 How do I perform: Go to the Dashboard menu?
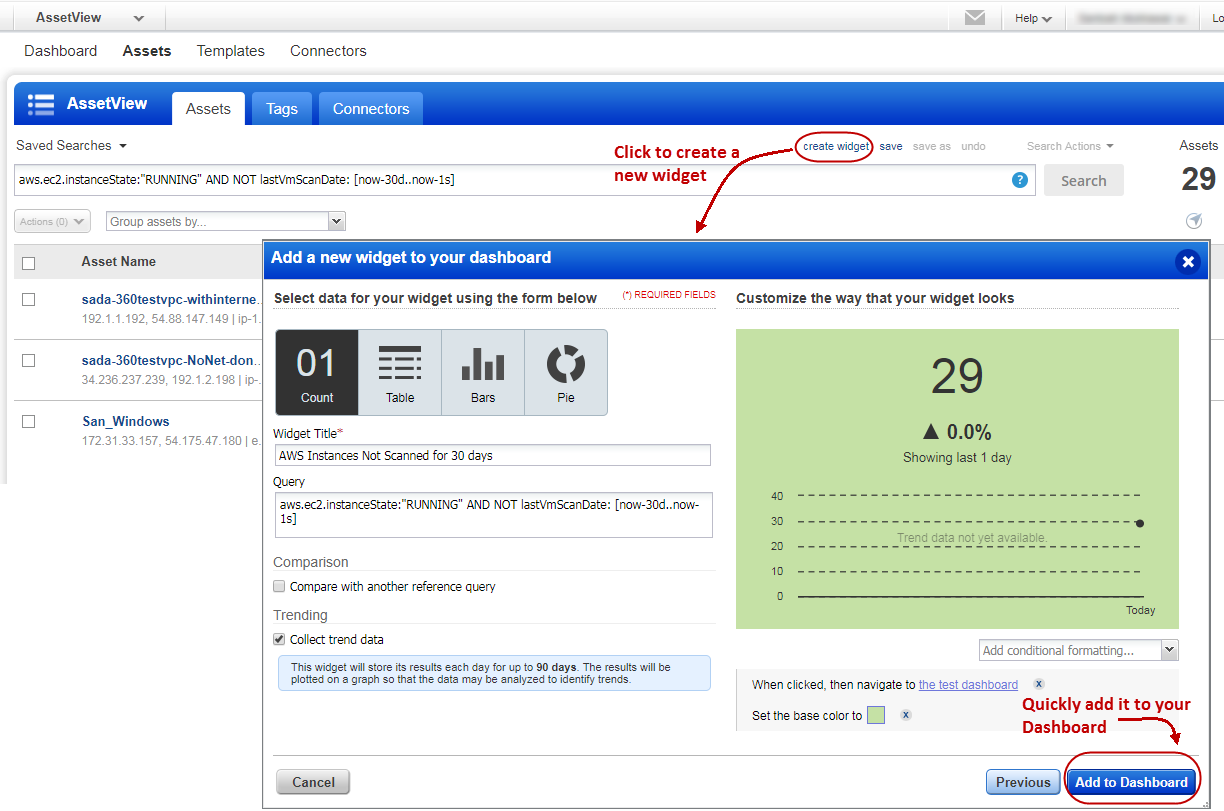click(x=61, y=51)
